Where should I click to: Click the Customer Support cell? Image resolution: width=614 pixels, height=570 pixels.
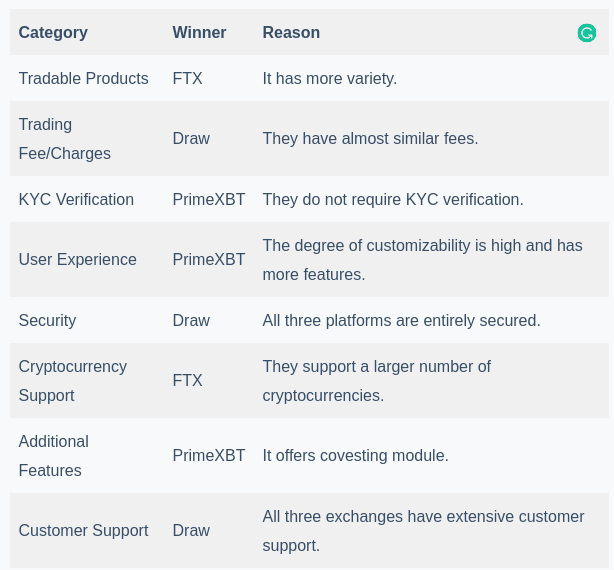83,531
